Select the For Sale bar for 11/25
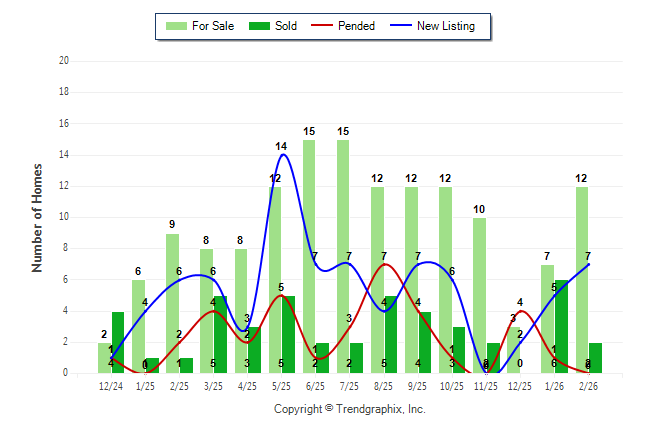This screenshot has width=646, height=434. [479, 295]
